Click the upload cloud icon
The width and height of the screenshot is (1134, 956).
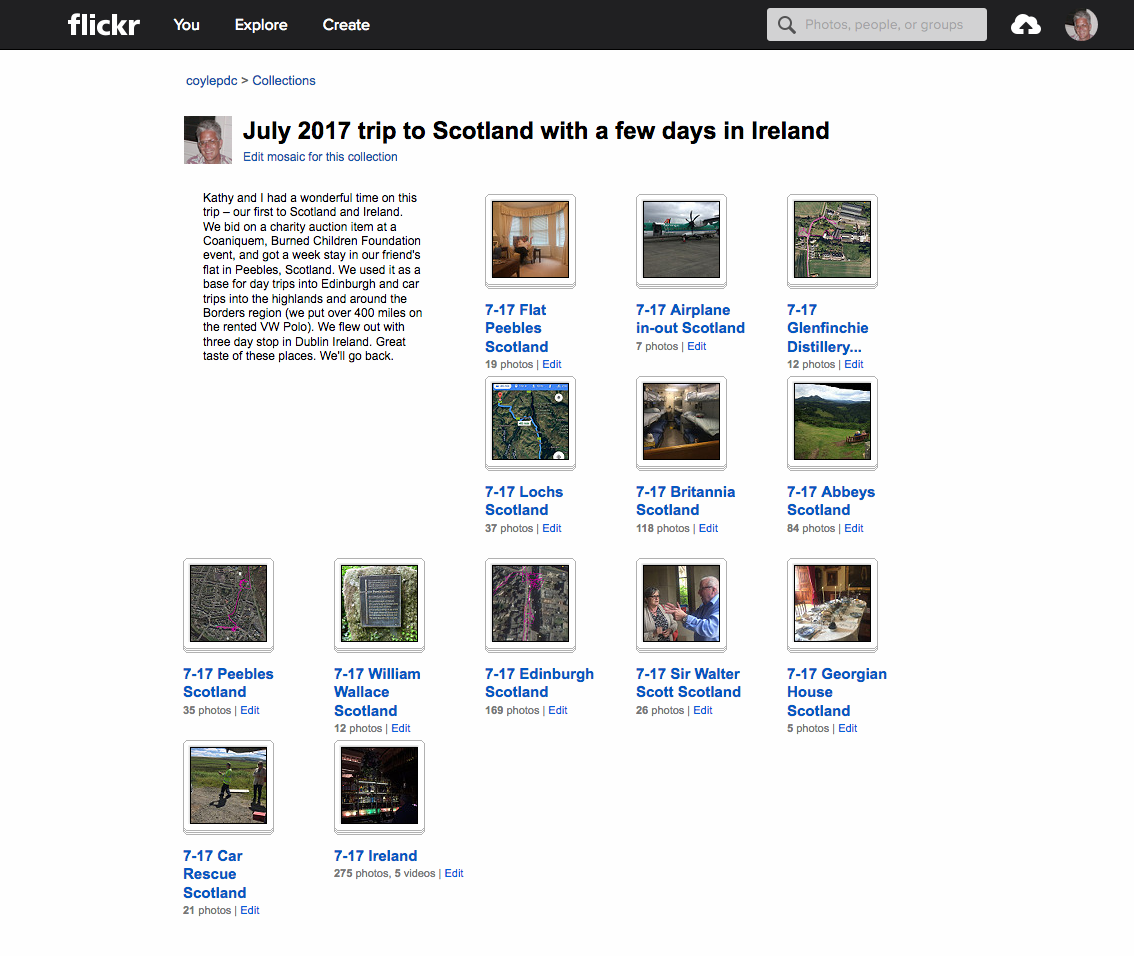click(x=1025, y=25)
